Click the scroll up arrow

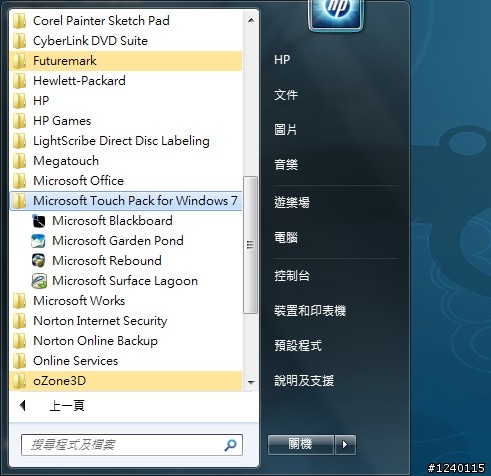pos(251,20)
